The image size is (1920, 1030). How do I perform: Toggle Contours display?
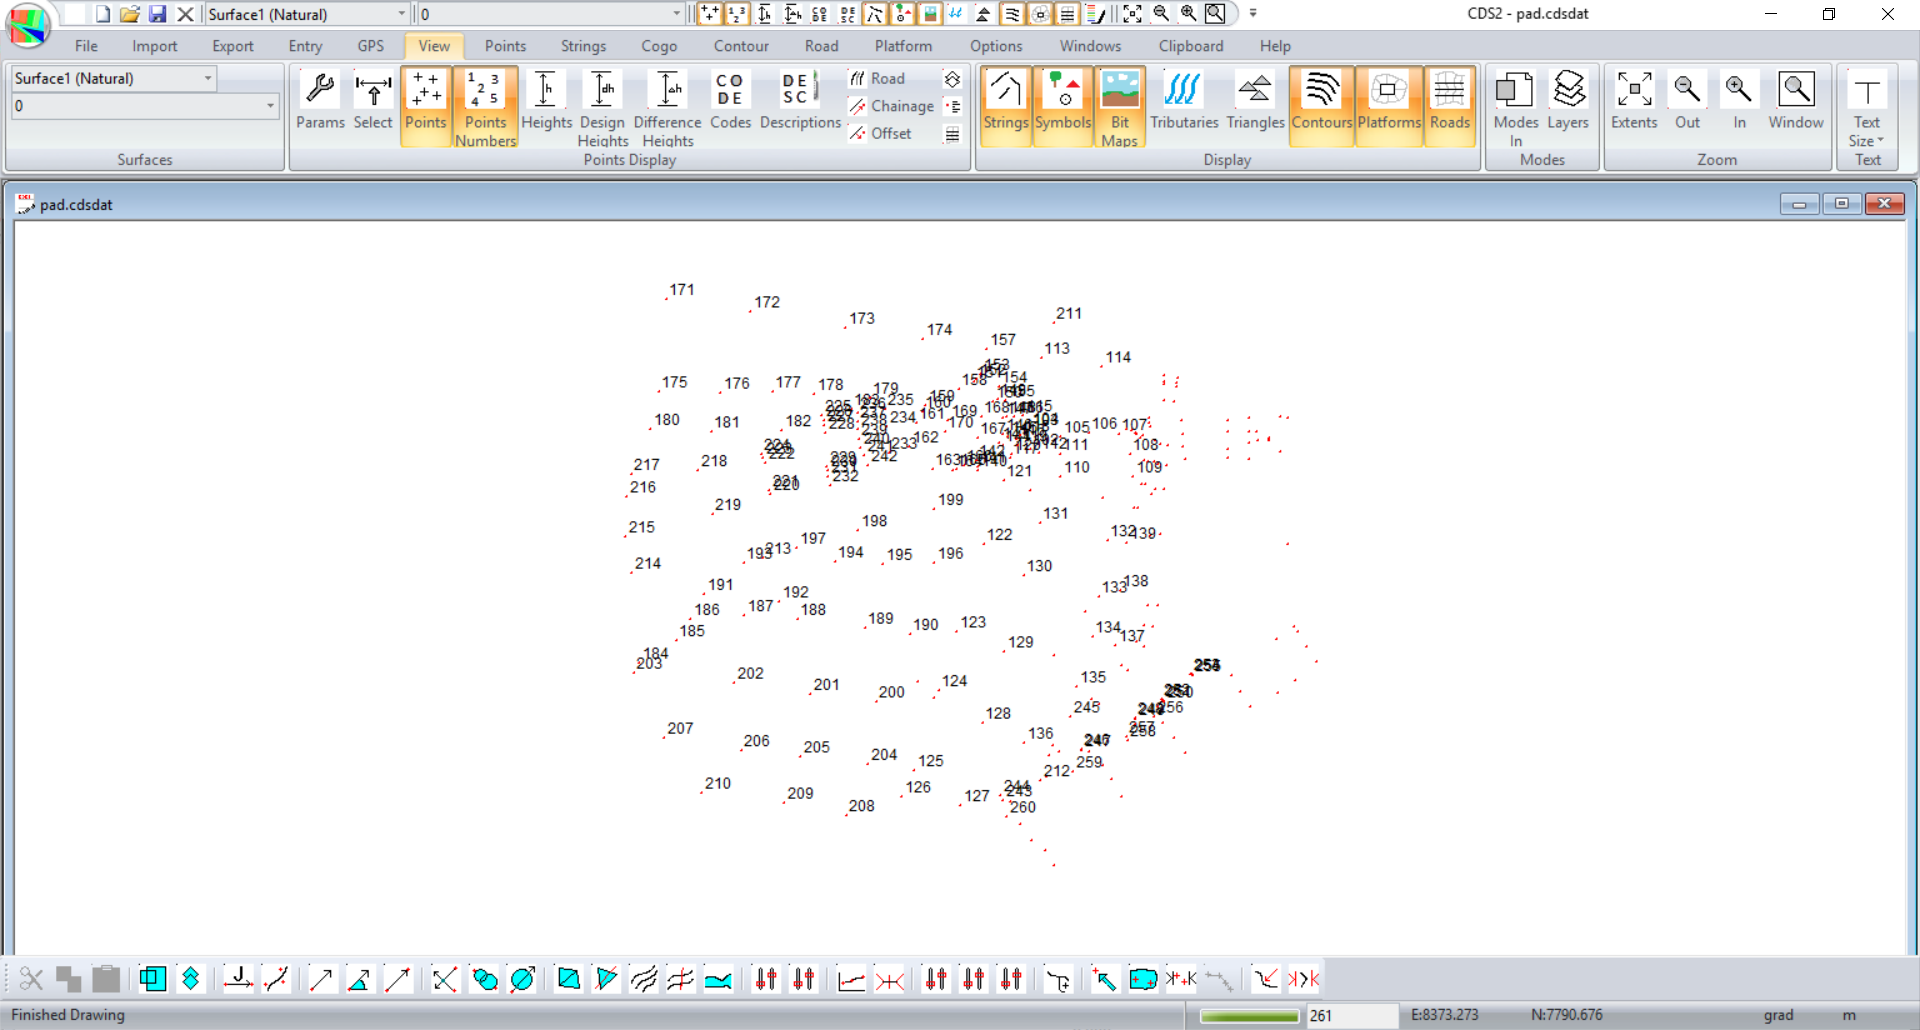pyautogui.click(x=1321, y=100)
